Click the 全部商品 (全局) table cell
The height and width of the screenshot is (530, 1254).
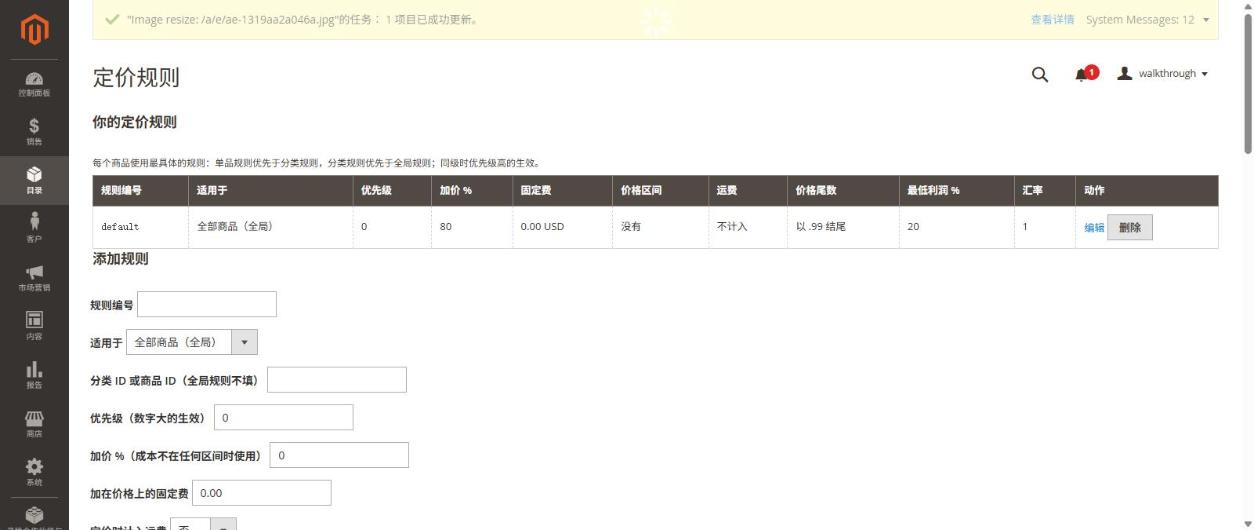pos(270,228)
